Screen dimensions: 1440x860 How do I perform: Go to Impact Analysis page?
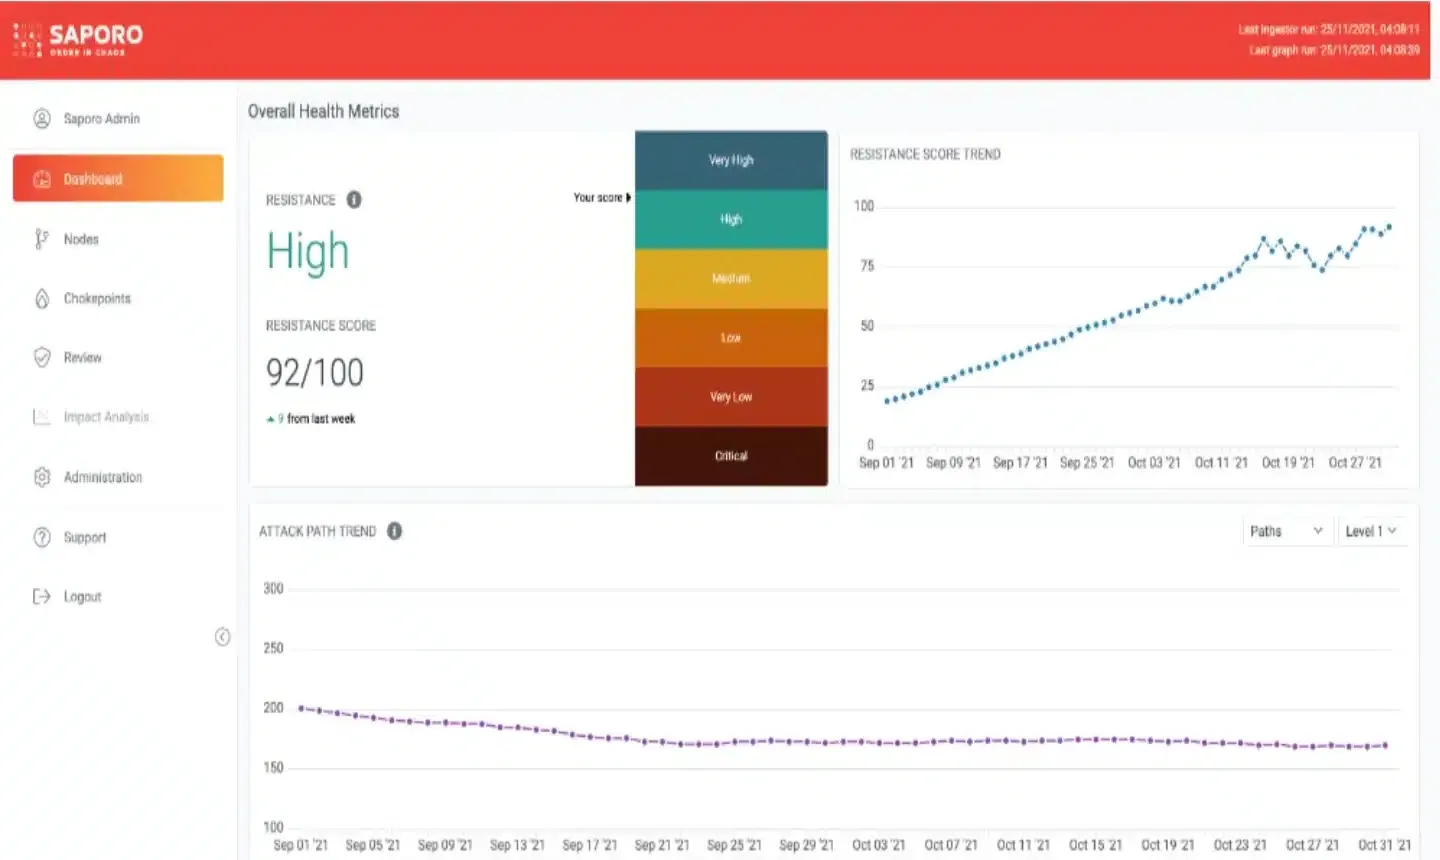click(x=106, y=417)
